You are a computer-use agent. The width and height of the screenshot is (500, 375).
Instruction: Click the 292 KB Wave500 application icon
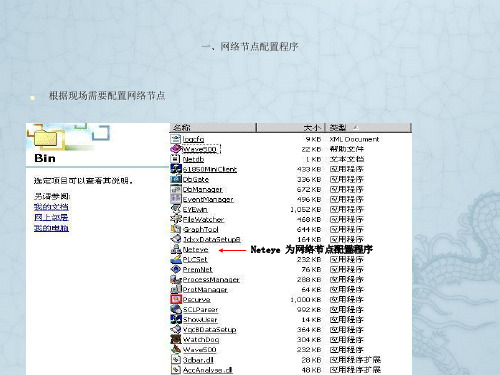coord(176,349)
